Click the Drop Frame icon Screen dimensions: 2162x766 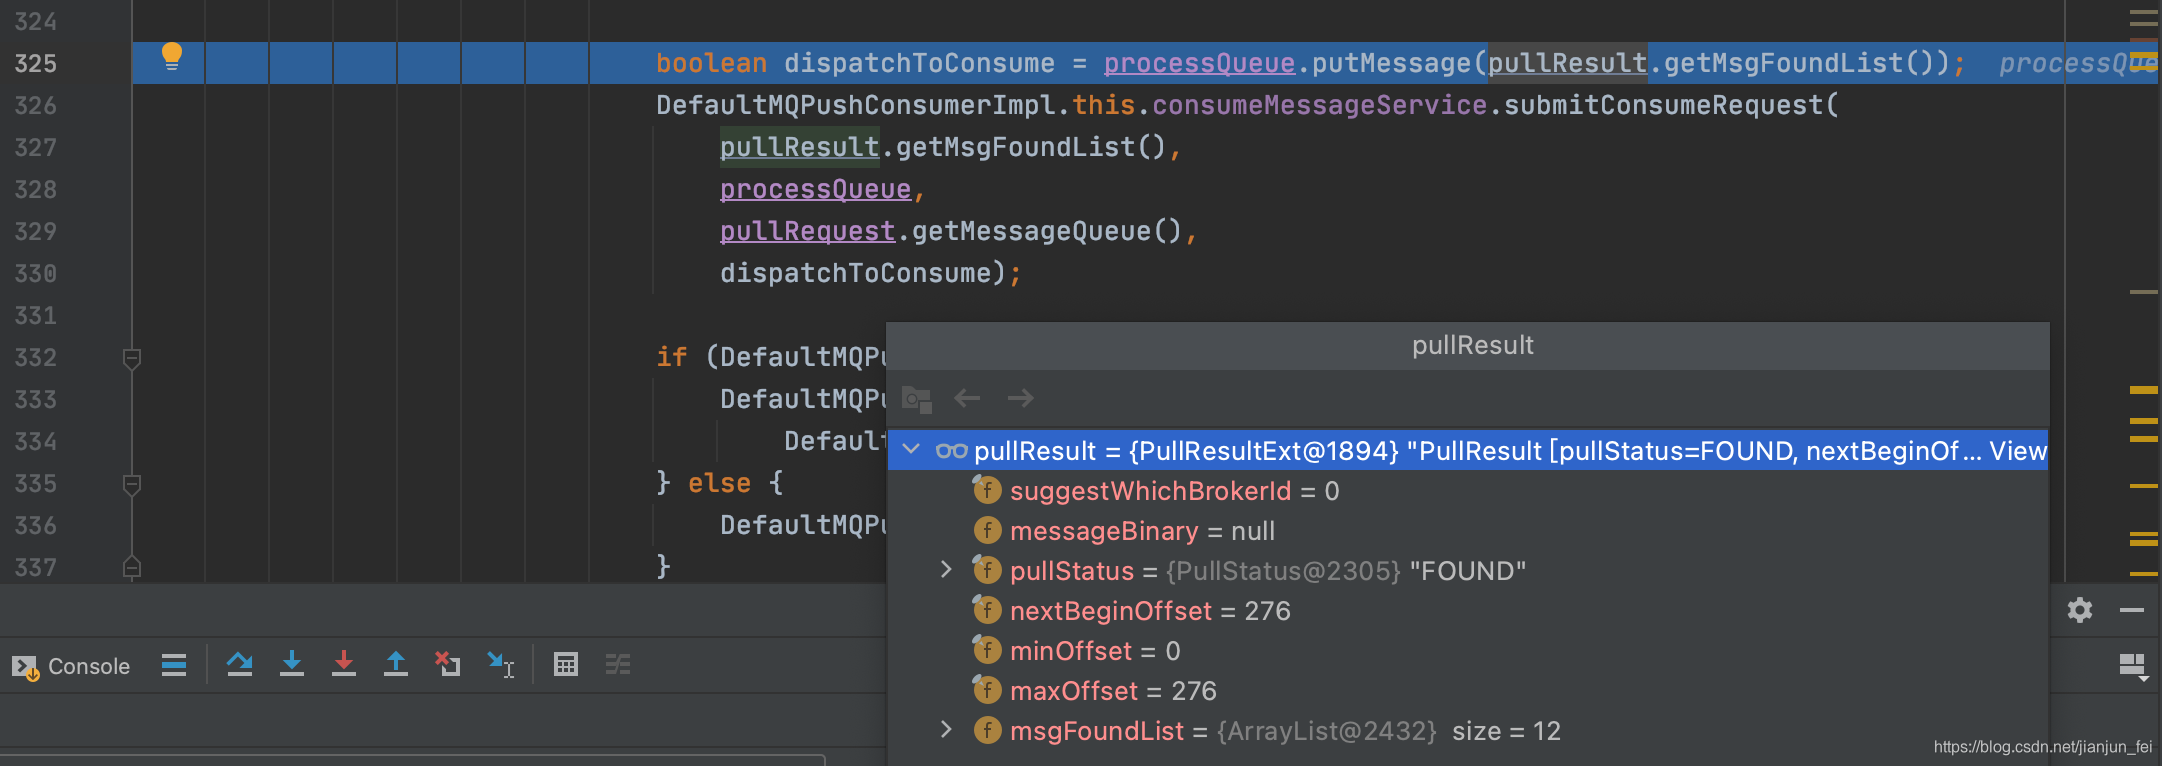[x=448, y=665]
